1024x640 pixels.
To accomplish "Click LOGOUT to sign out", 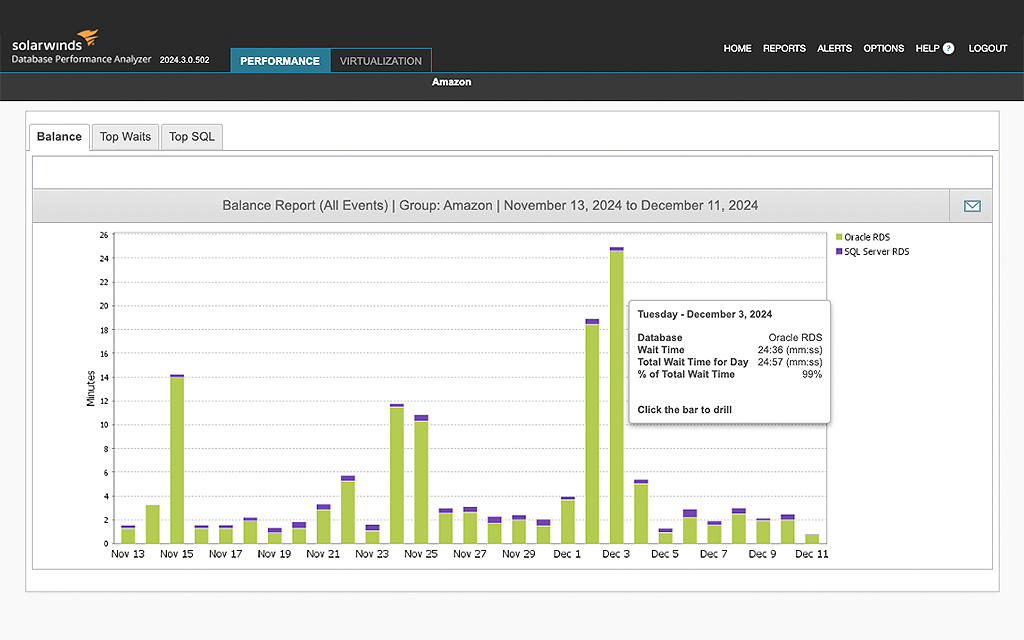I will [x=988, y=48].
